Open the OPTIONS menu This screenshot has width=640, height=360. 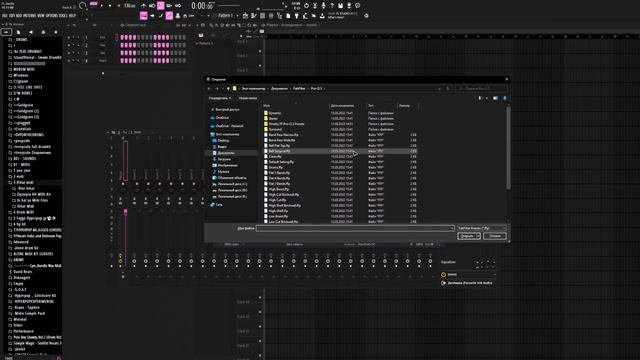[x=52, y=16]
